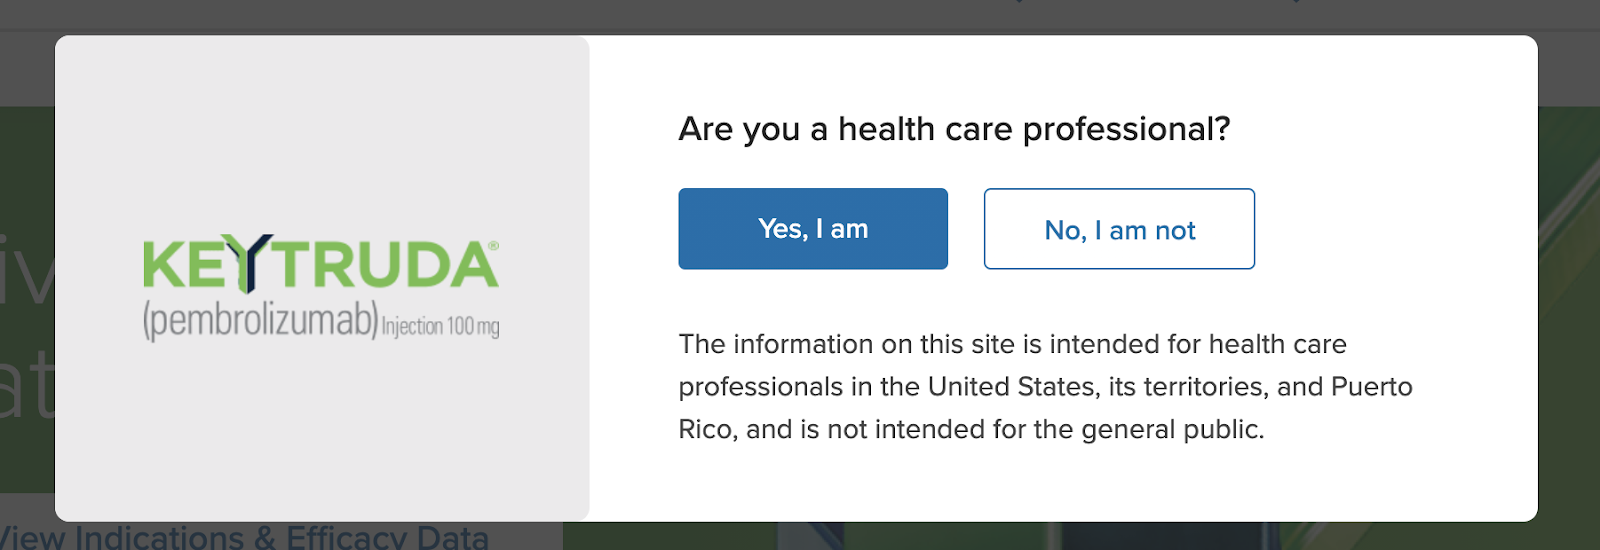Click dimmed green backdrop right of dialog
Viewport: 1600px width, 550px height.
point(1568,300)
